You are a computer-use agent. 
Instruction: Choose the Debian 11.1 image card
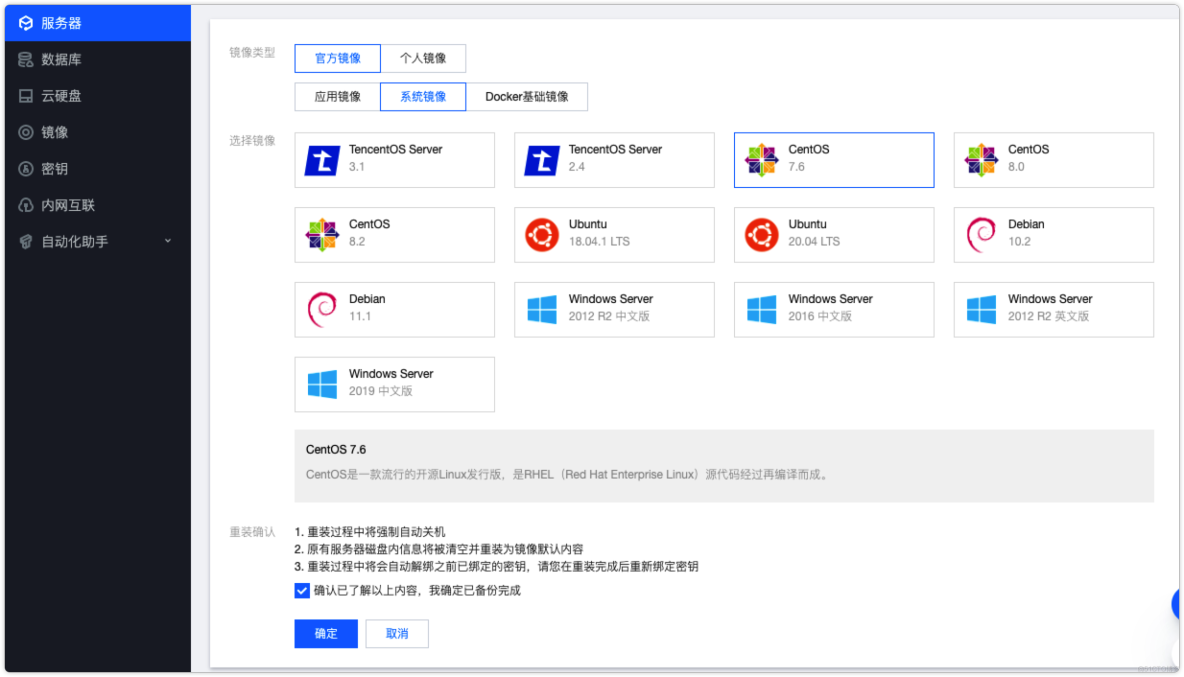[x=395, y=309]
